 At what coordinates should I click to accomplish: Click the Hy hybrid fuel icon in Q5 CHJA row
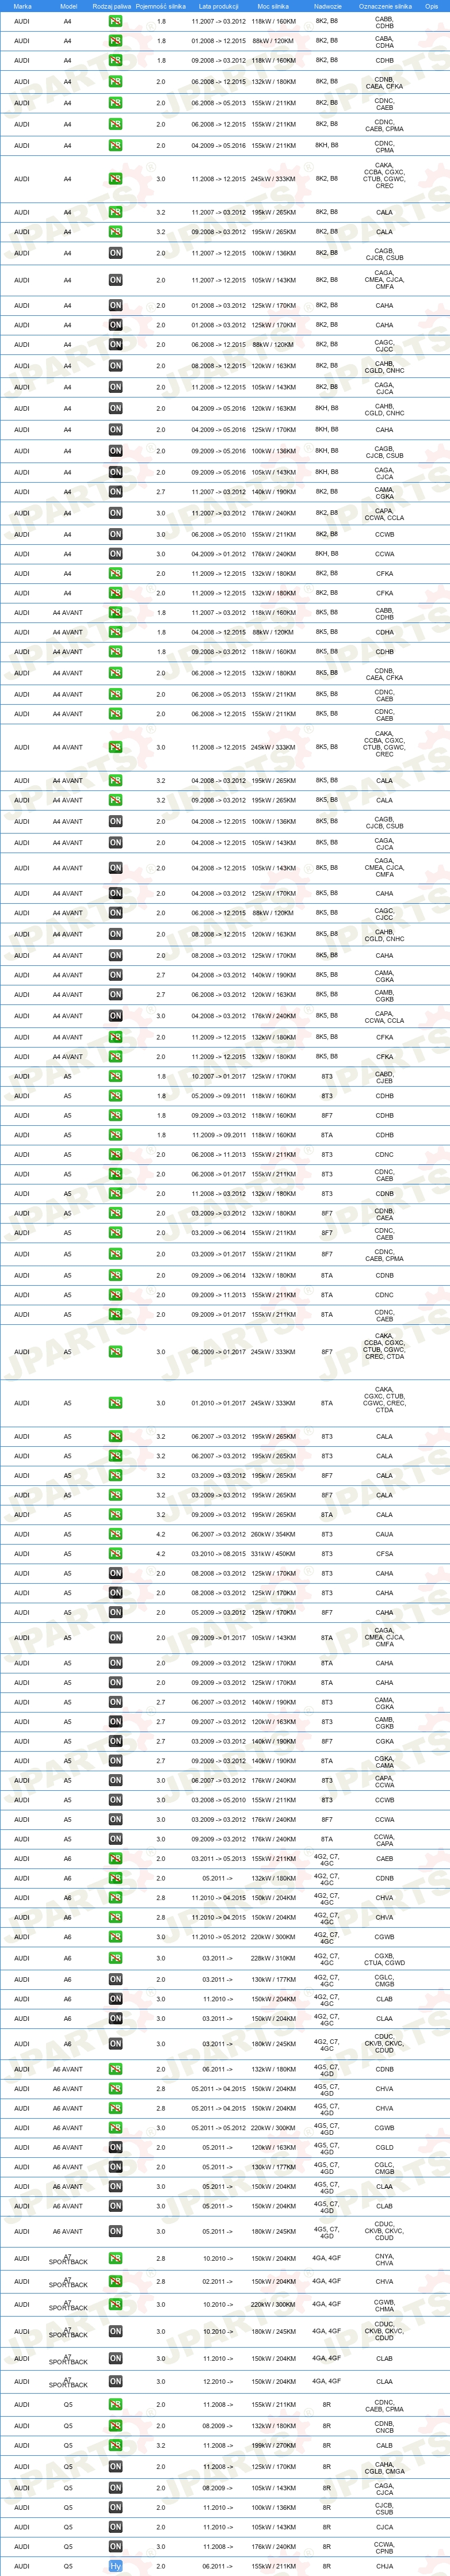pyautogui.click(x=115, y=2565)
